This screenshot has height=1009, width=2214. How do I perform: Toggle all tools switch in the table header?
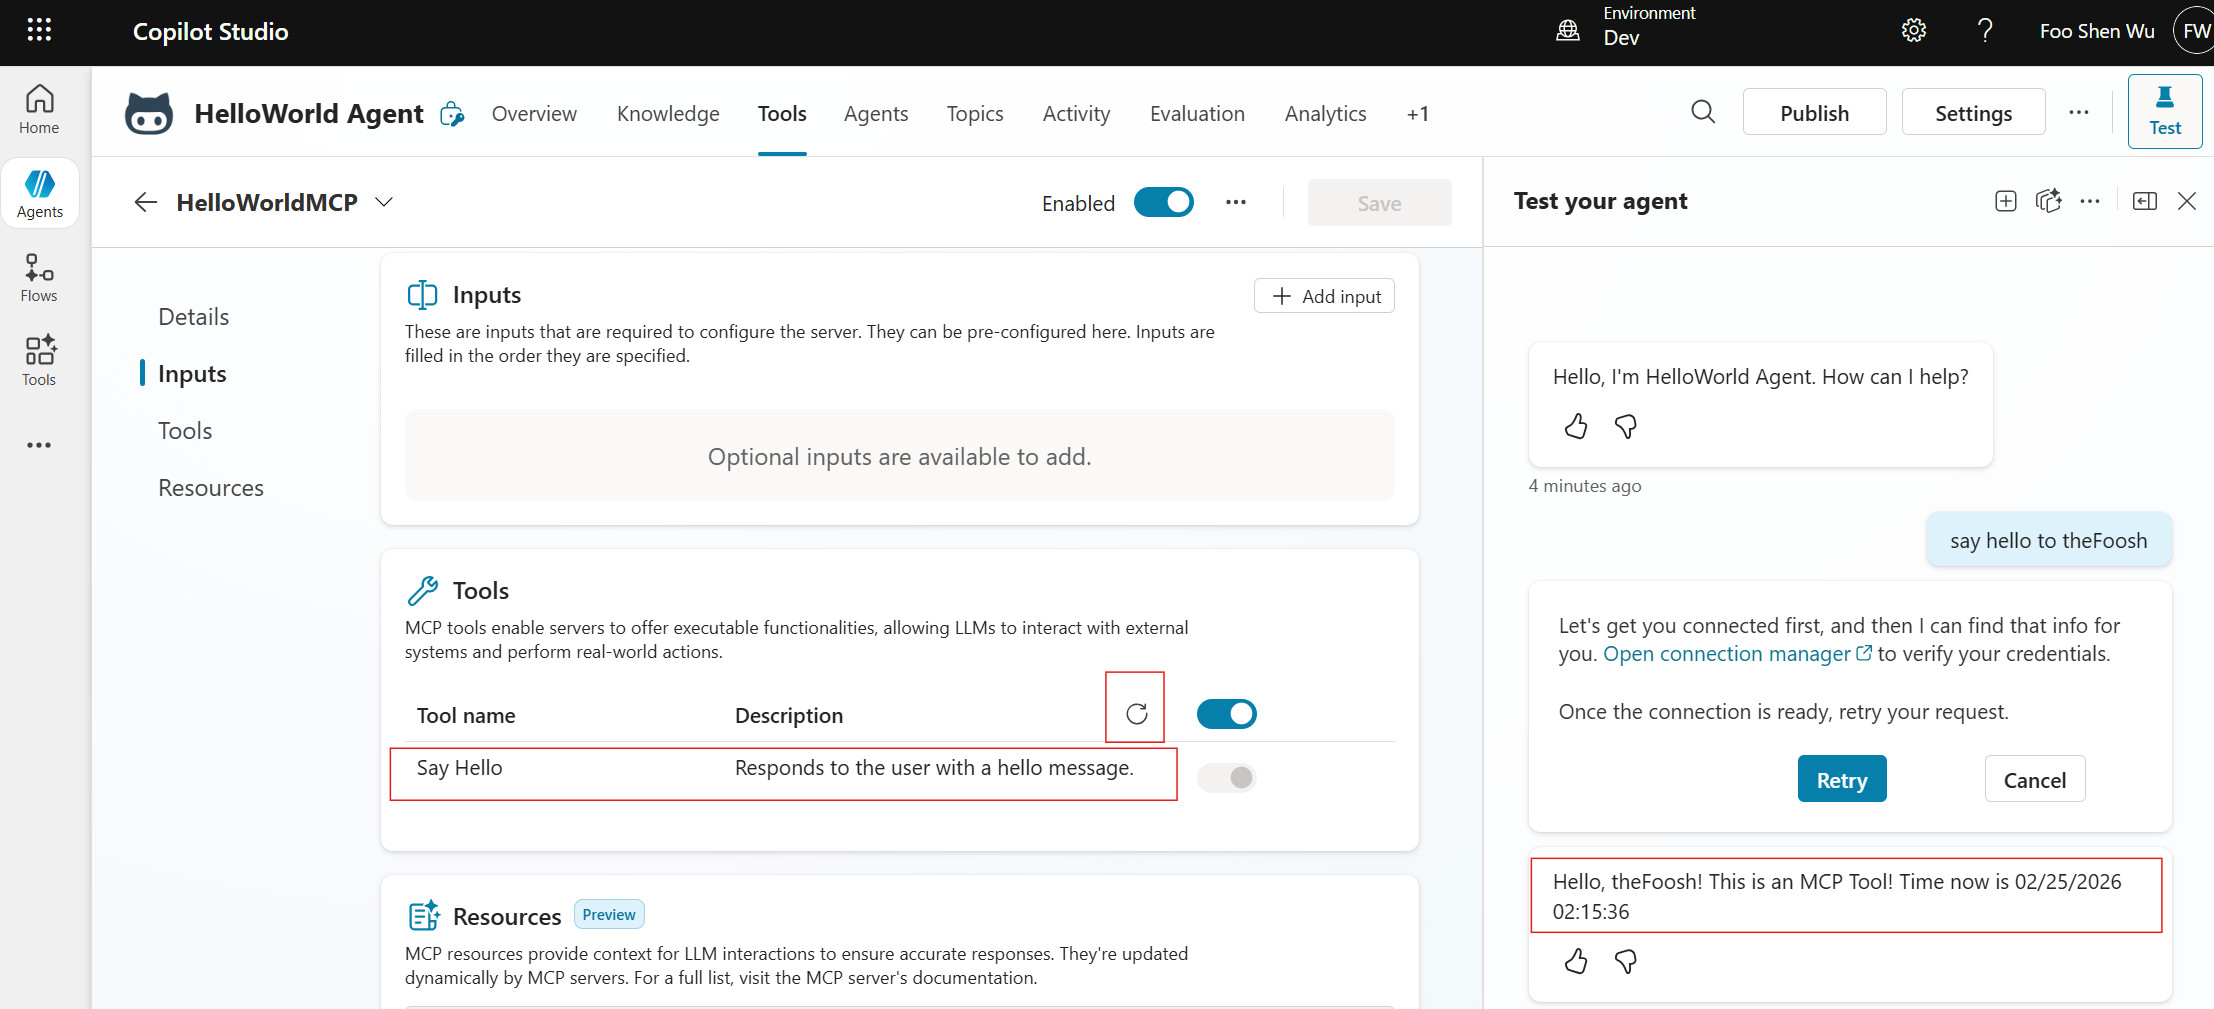tap(1227, 714)
